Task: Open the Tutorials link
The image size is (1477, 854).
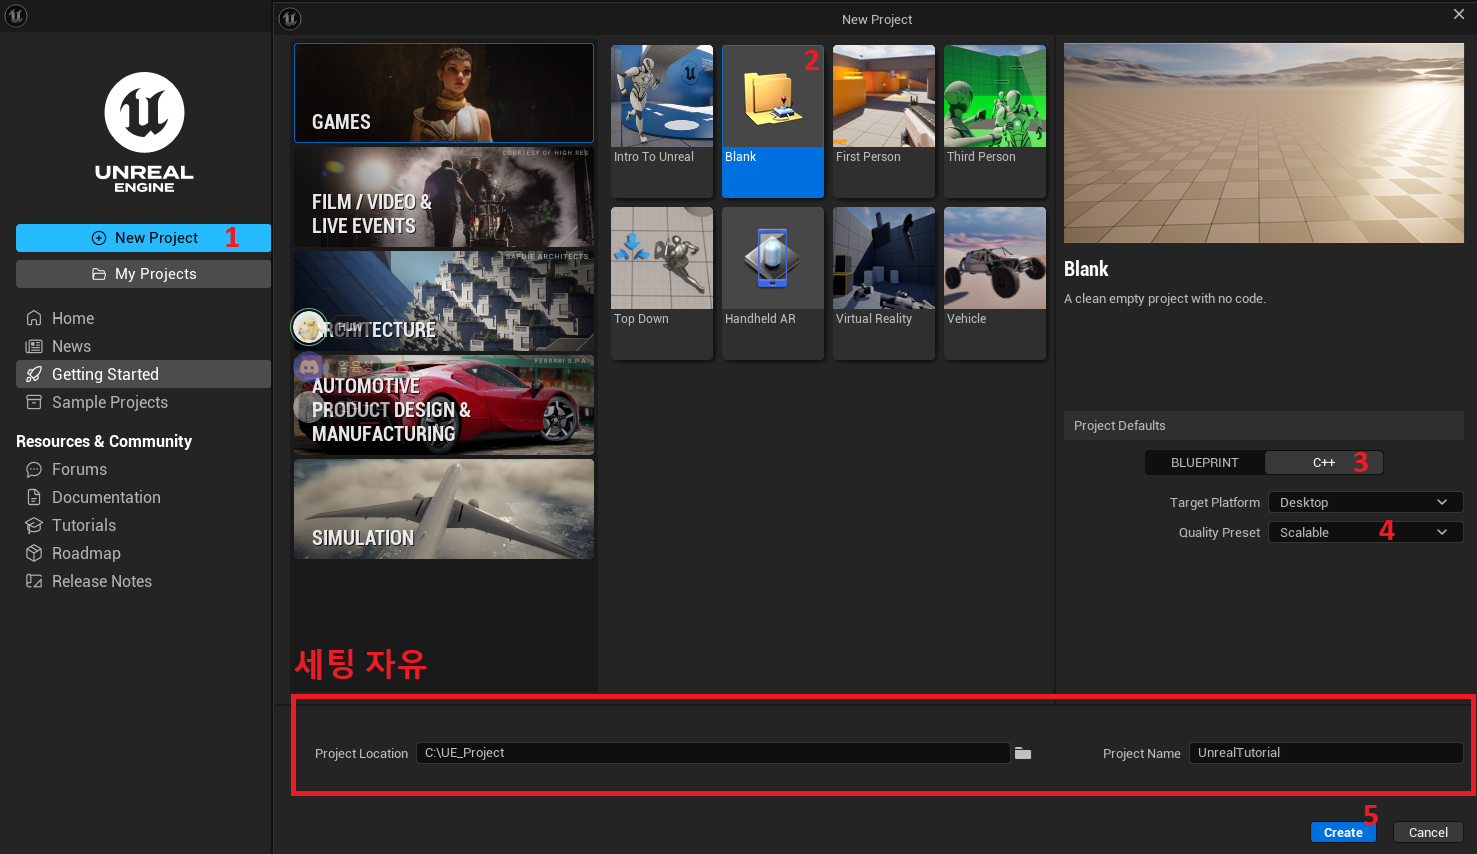Action: coord(143,525)
